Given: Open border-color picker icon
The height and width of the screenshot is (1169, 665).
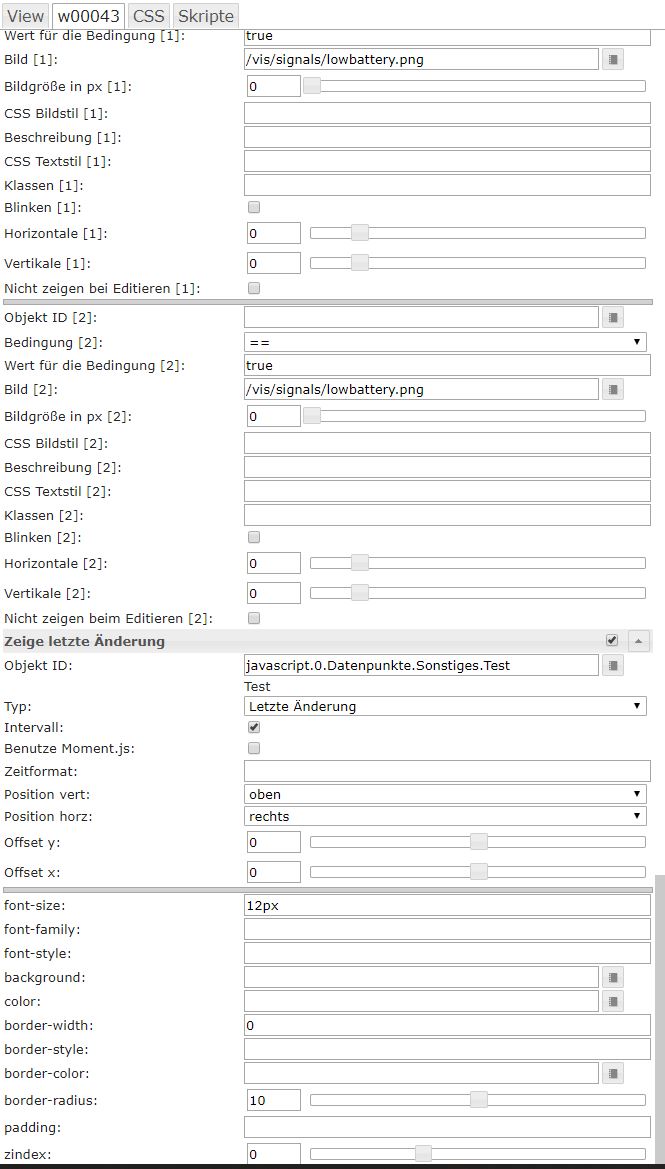Looking at the screenshot, I should [x=613, y=1074].
